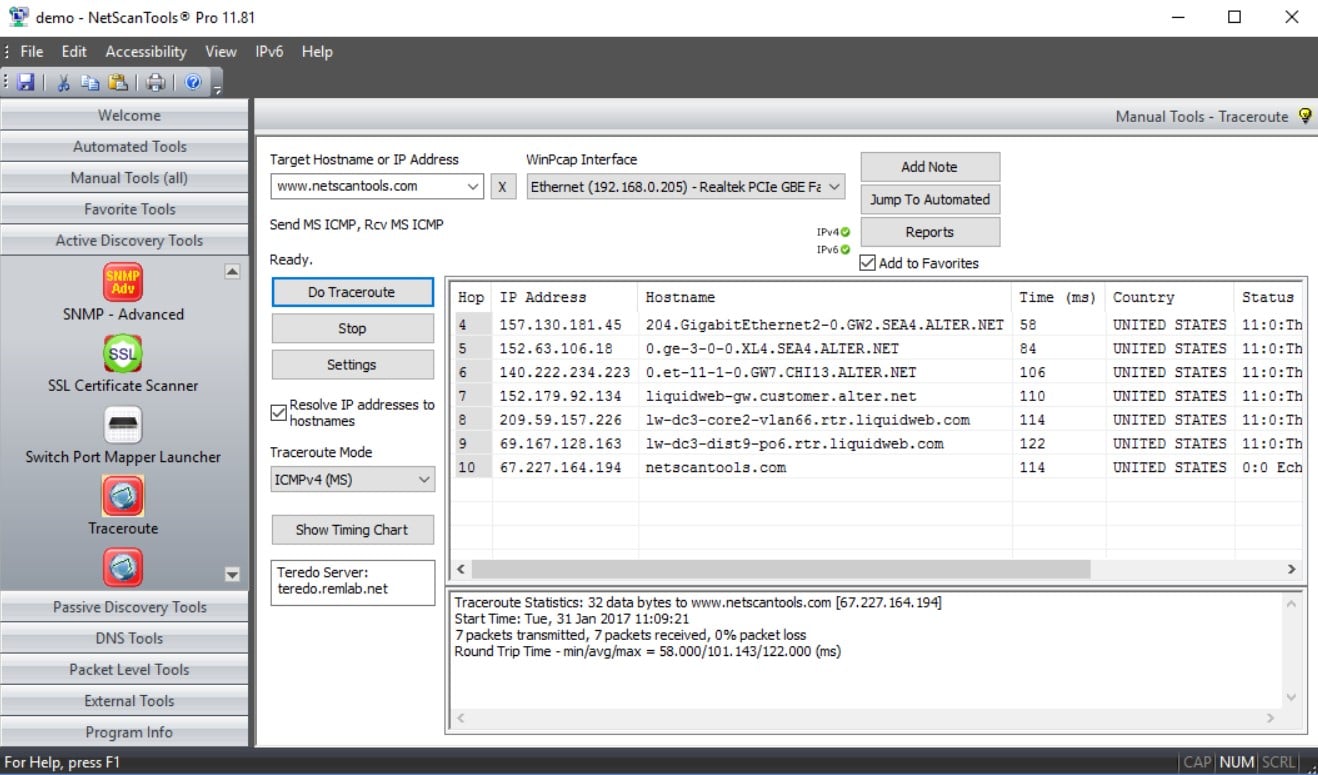Open the Help menu in the menu bar
Screen dimensions: 1318x775
(x=317, y=52)
